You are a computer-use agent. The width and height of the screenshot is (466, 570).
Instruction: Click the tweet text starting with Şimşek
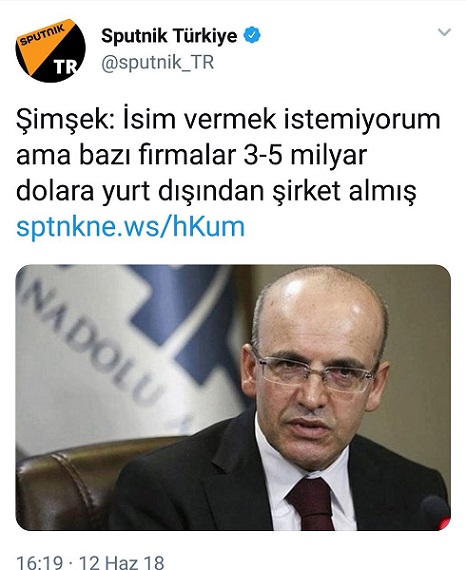click(x=228, y=155)
